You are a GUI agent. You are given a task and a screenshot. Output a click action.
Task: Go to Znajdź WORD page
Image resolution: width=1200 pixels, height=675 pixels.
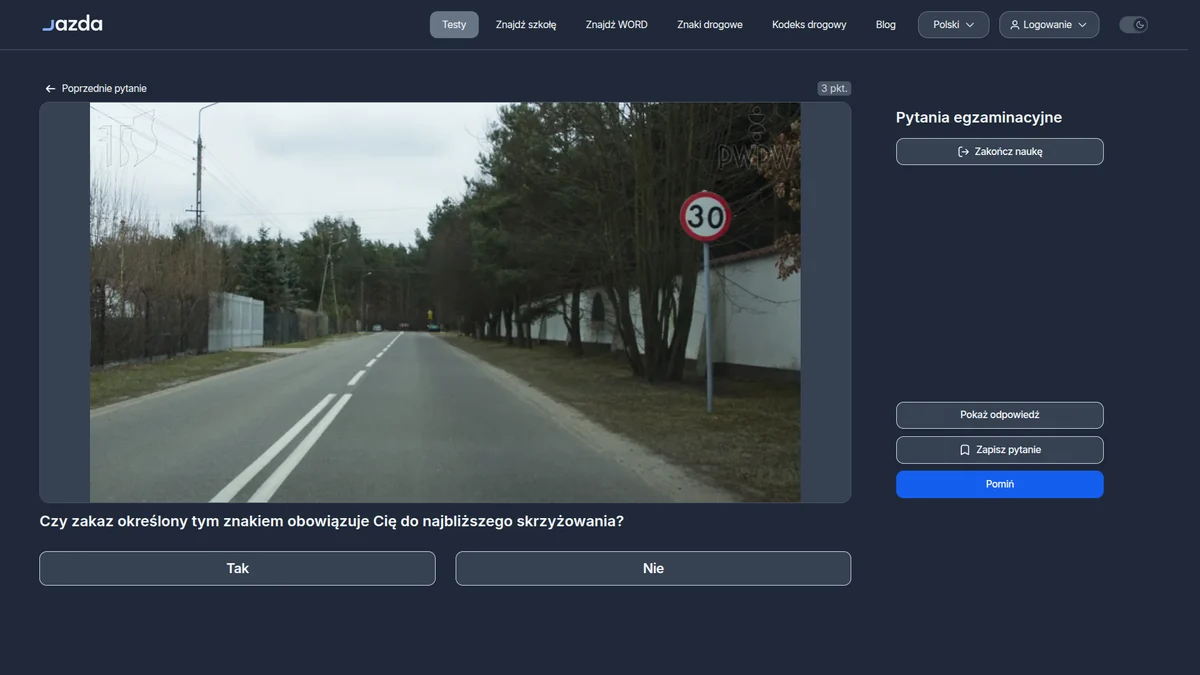(617, 25)
